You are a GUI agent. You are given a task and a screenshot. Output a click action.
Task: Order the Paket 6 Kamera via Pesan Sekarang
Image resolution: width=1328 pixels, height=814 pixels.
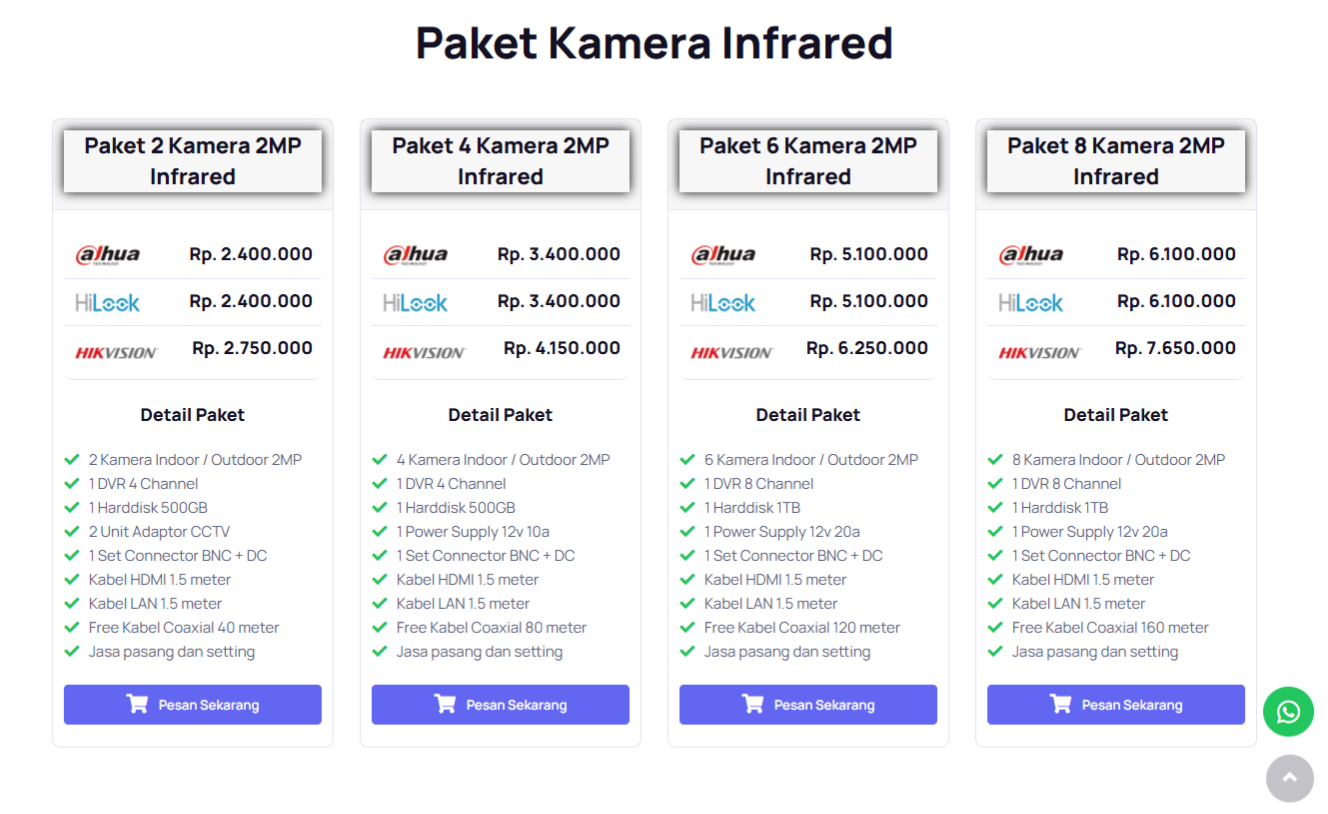pos(808,704)
